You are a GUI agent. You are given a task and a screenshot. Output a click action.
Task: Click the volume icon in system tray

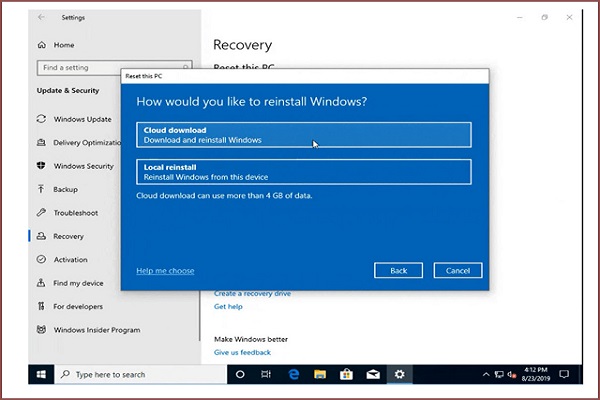(x=512, y=374)
